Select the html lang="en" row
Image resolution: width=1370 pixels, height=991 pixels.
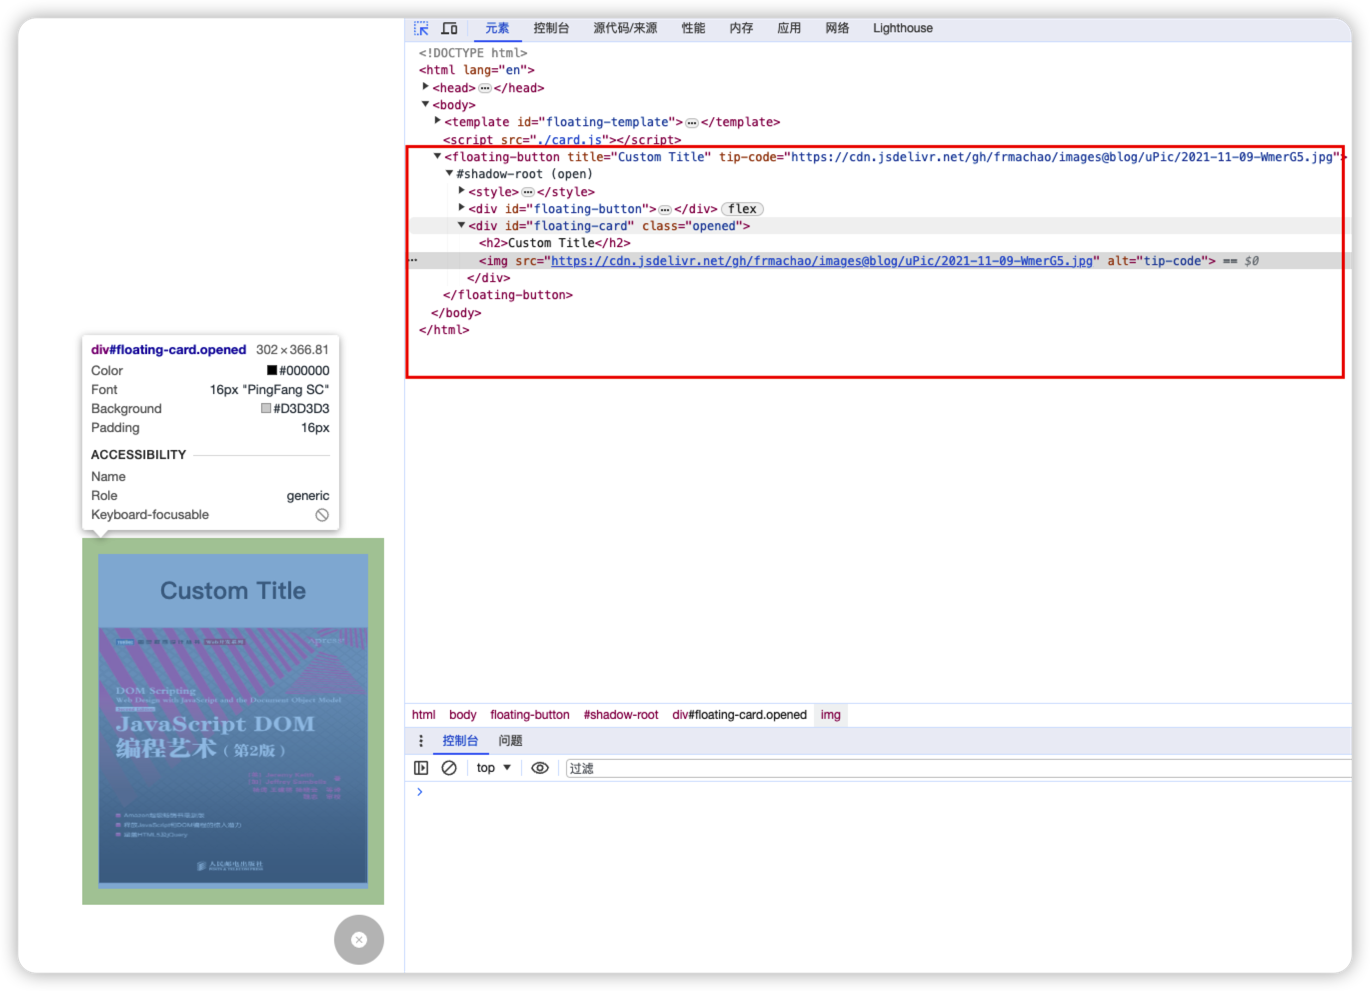[x=476, y=70]
